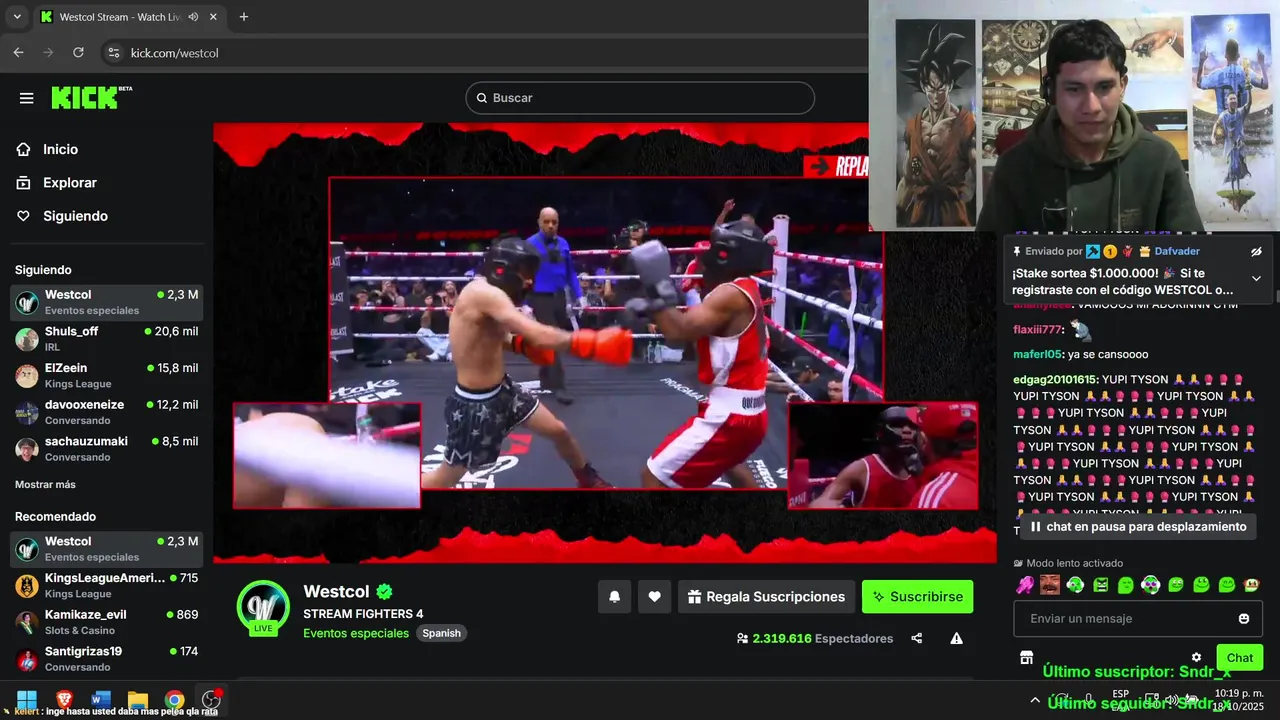The height and width of the screenshot is (720, 1280).
Task: Click Regala Suscripciones button
Action: [x=766, y=597]
